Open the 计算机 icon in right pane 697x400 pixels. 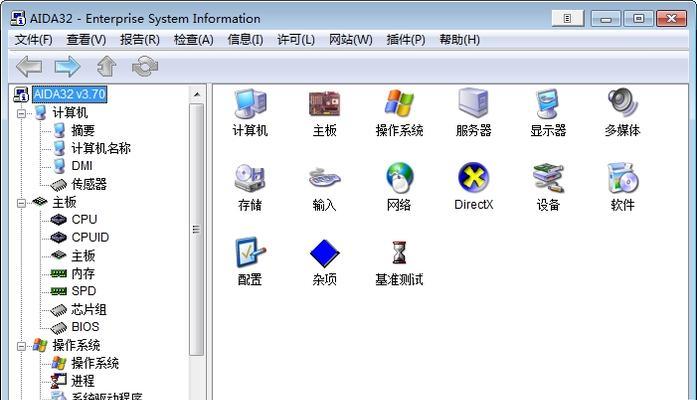(250, 113)
